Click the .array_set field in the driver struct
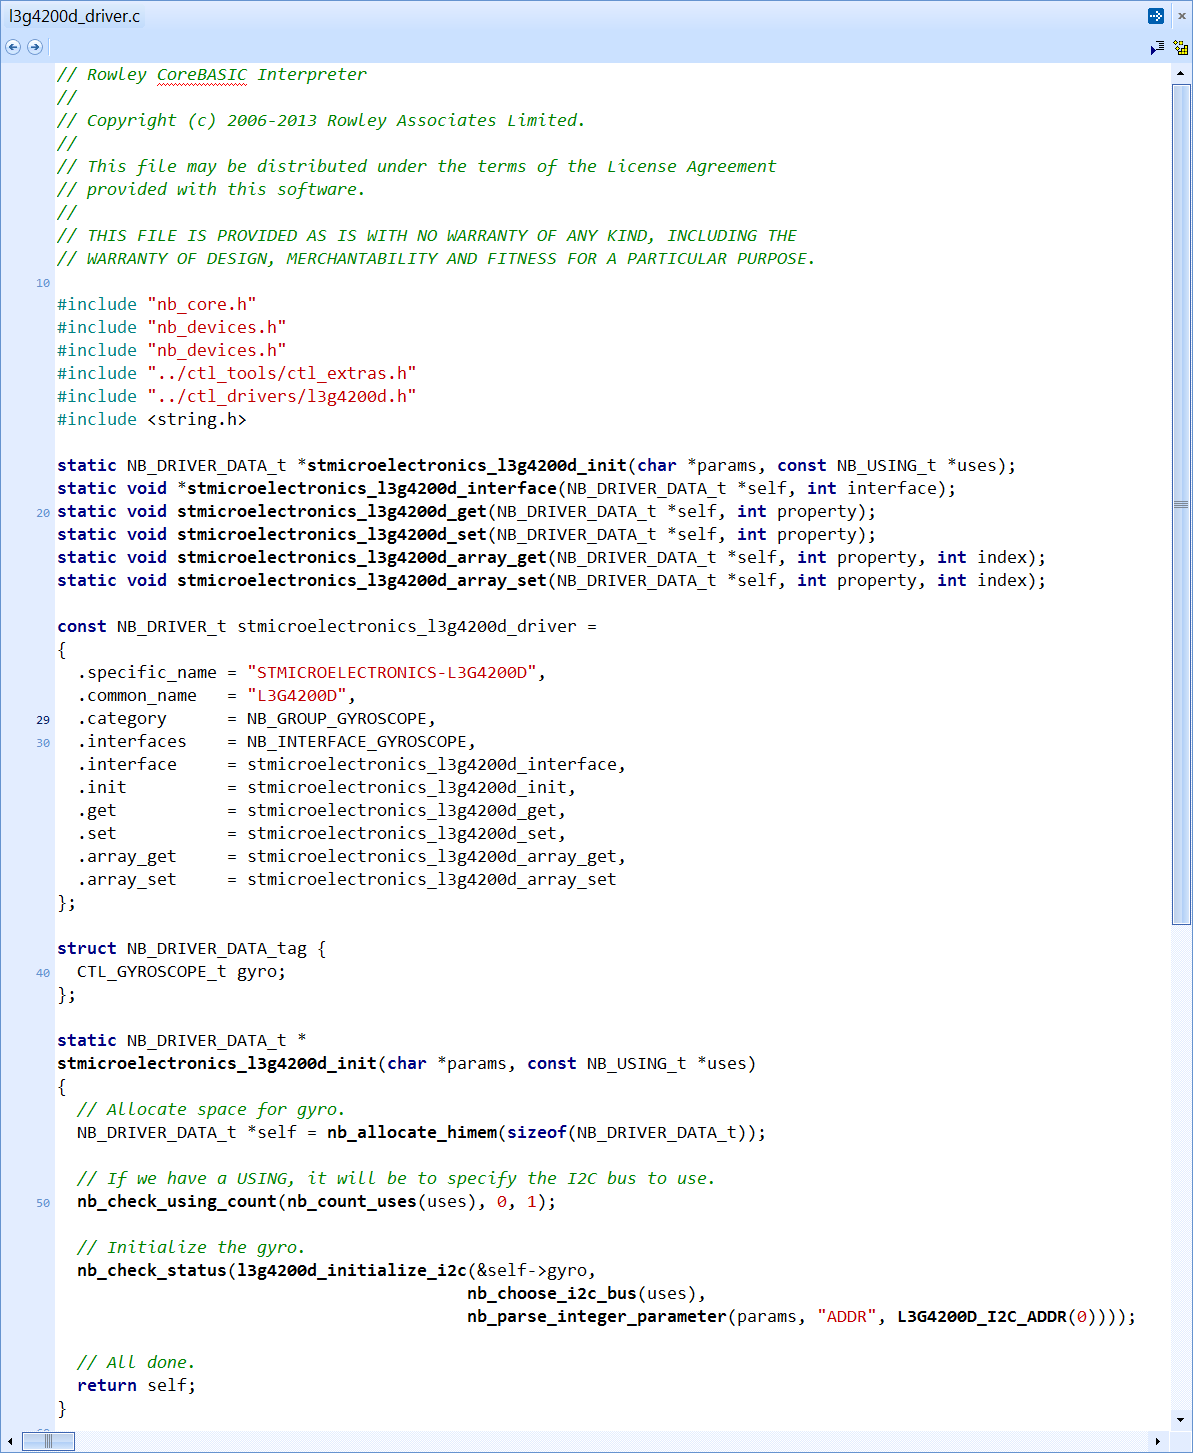Viewport: 1193px width, 1453px height. click(x=127, y=879)
